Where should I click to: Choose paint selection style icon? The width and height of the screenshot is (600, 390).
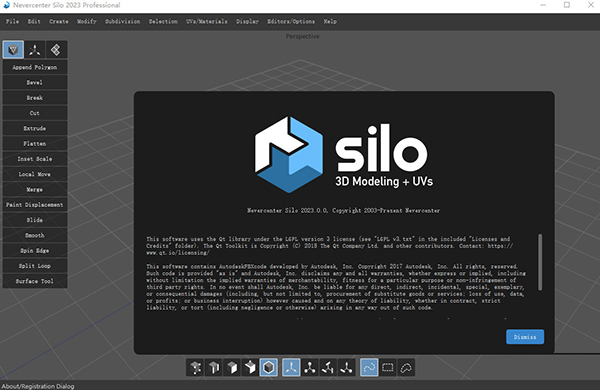pos(369,367)
